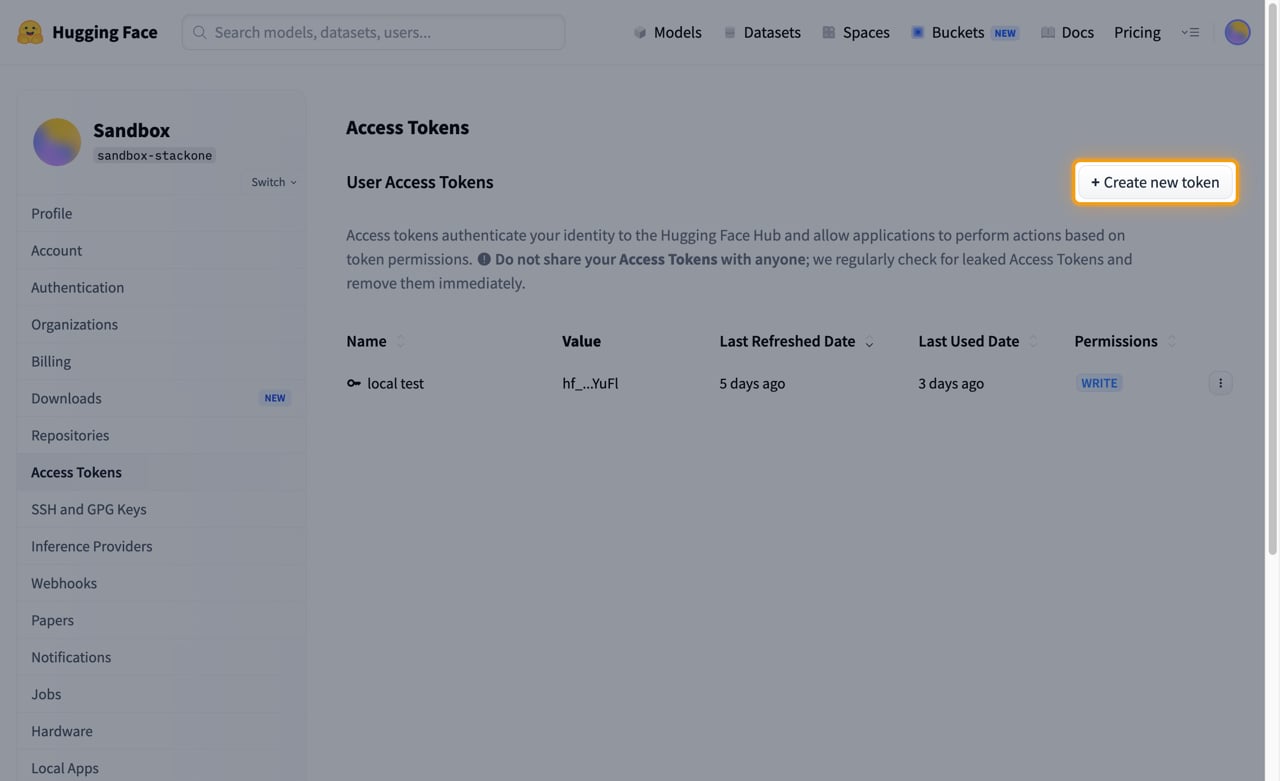1280x781 pixels.
Task: Click the User Access Tokens heading
Action: tap(420, 182)
